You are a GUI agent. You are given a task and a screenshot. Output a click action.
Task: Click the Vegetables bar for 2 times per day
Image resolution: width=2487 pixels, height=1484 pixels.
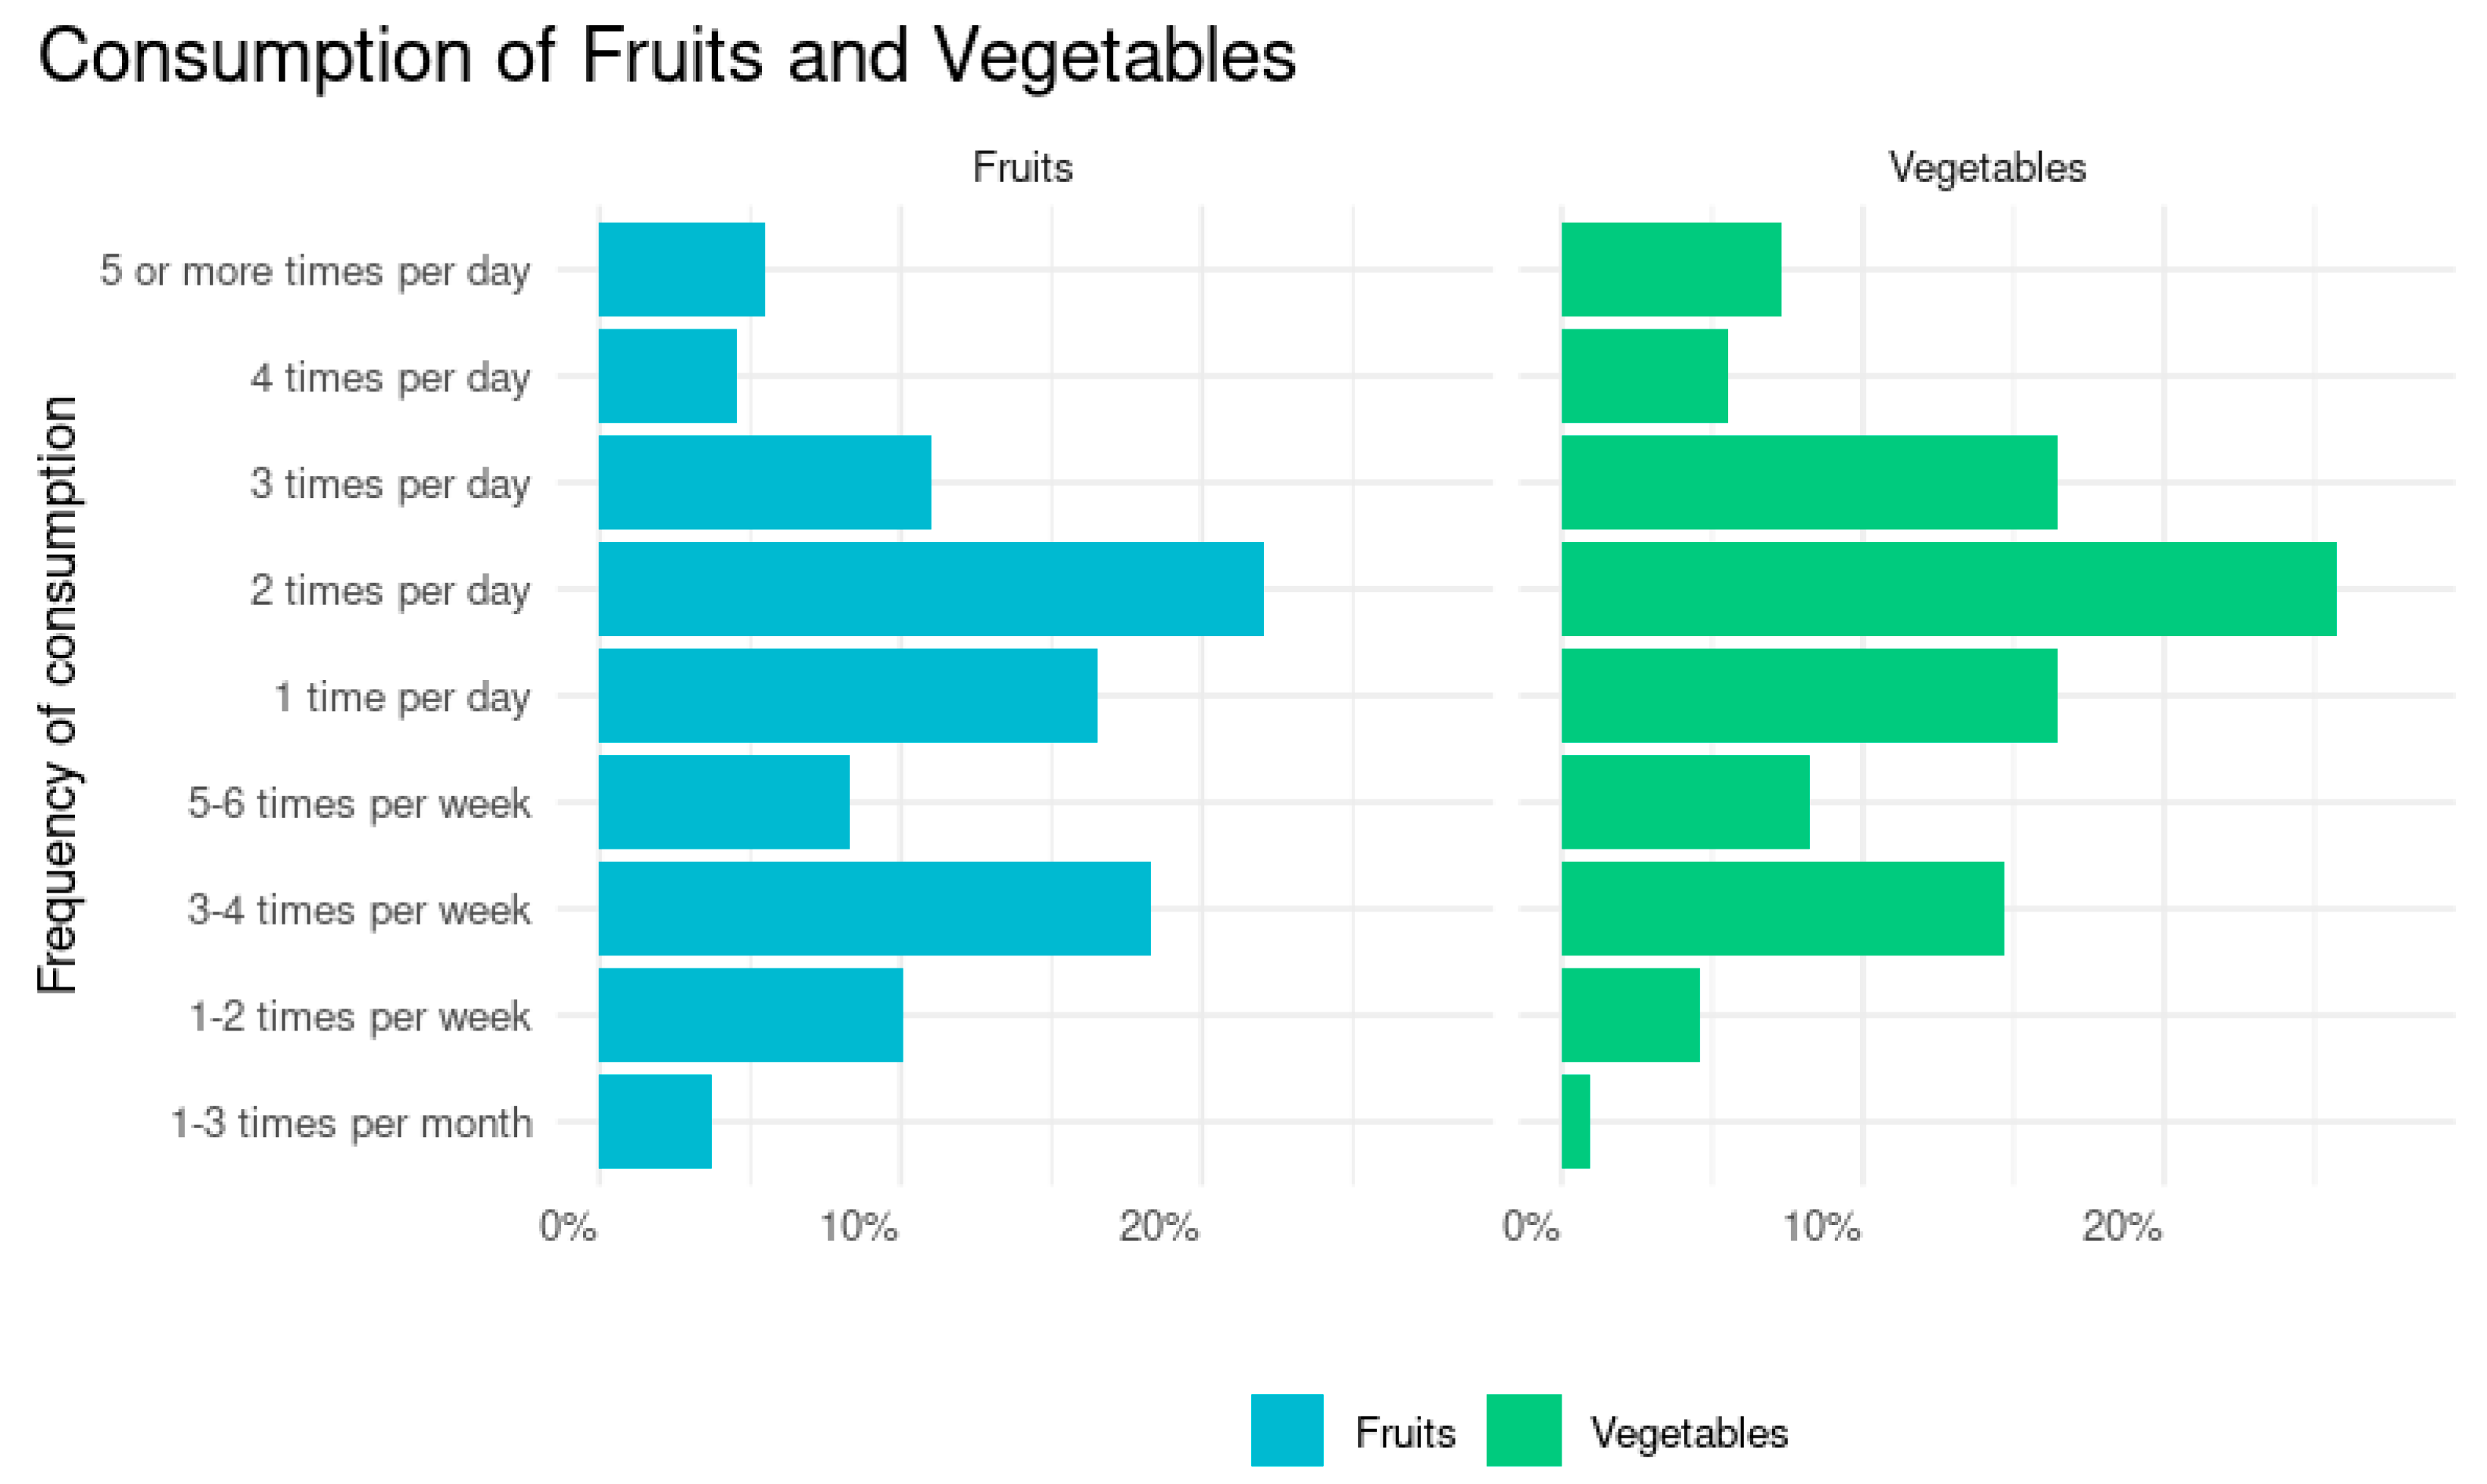[1948, 589]
